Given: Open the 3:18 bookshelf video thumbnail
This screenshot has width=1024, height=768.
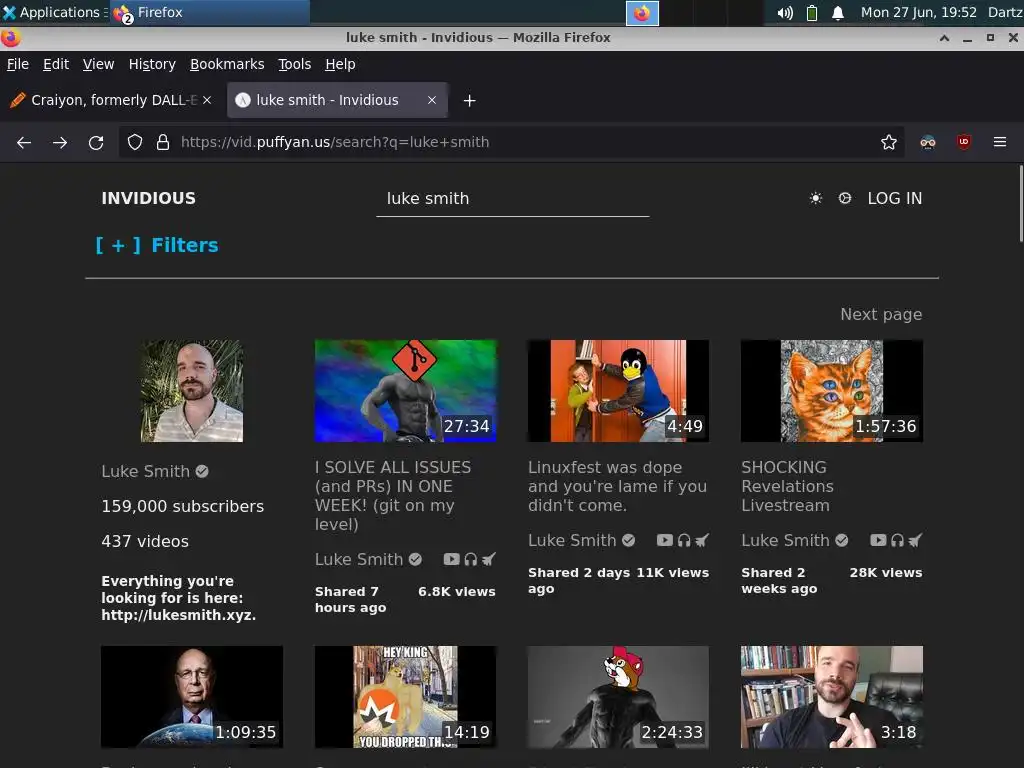Looking at the screenshot, I should point(832,697).
